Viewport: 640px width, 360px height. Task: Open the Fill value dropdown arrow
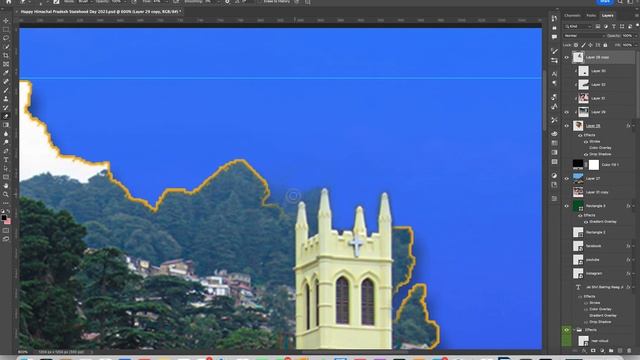(x=636, y=45)
